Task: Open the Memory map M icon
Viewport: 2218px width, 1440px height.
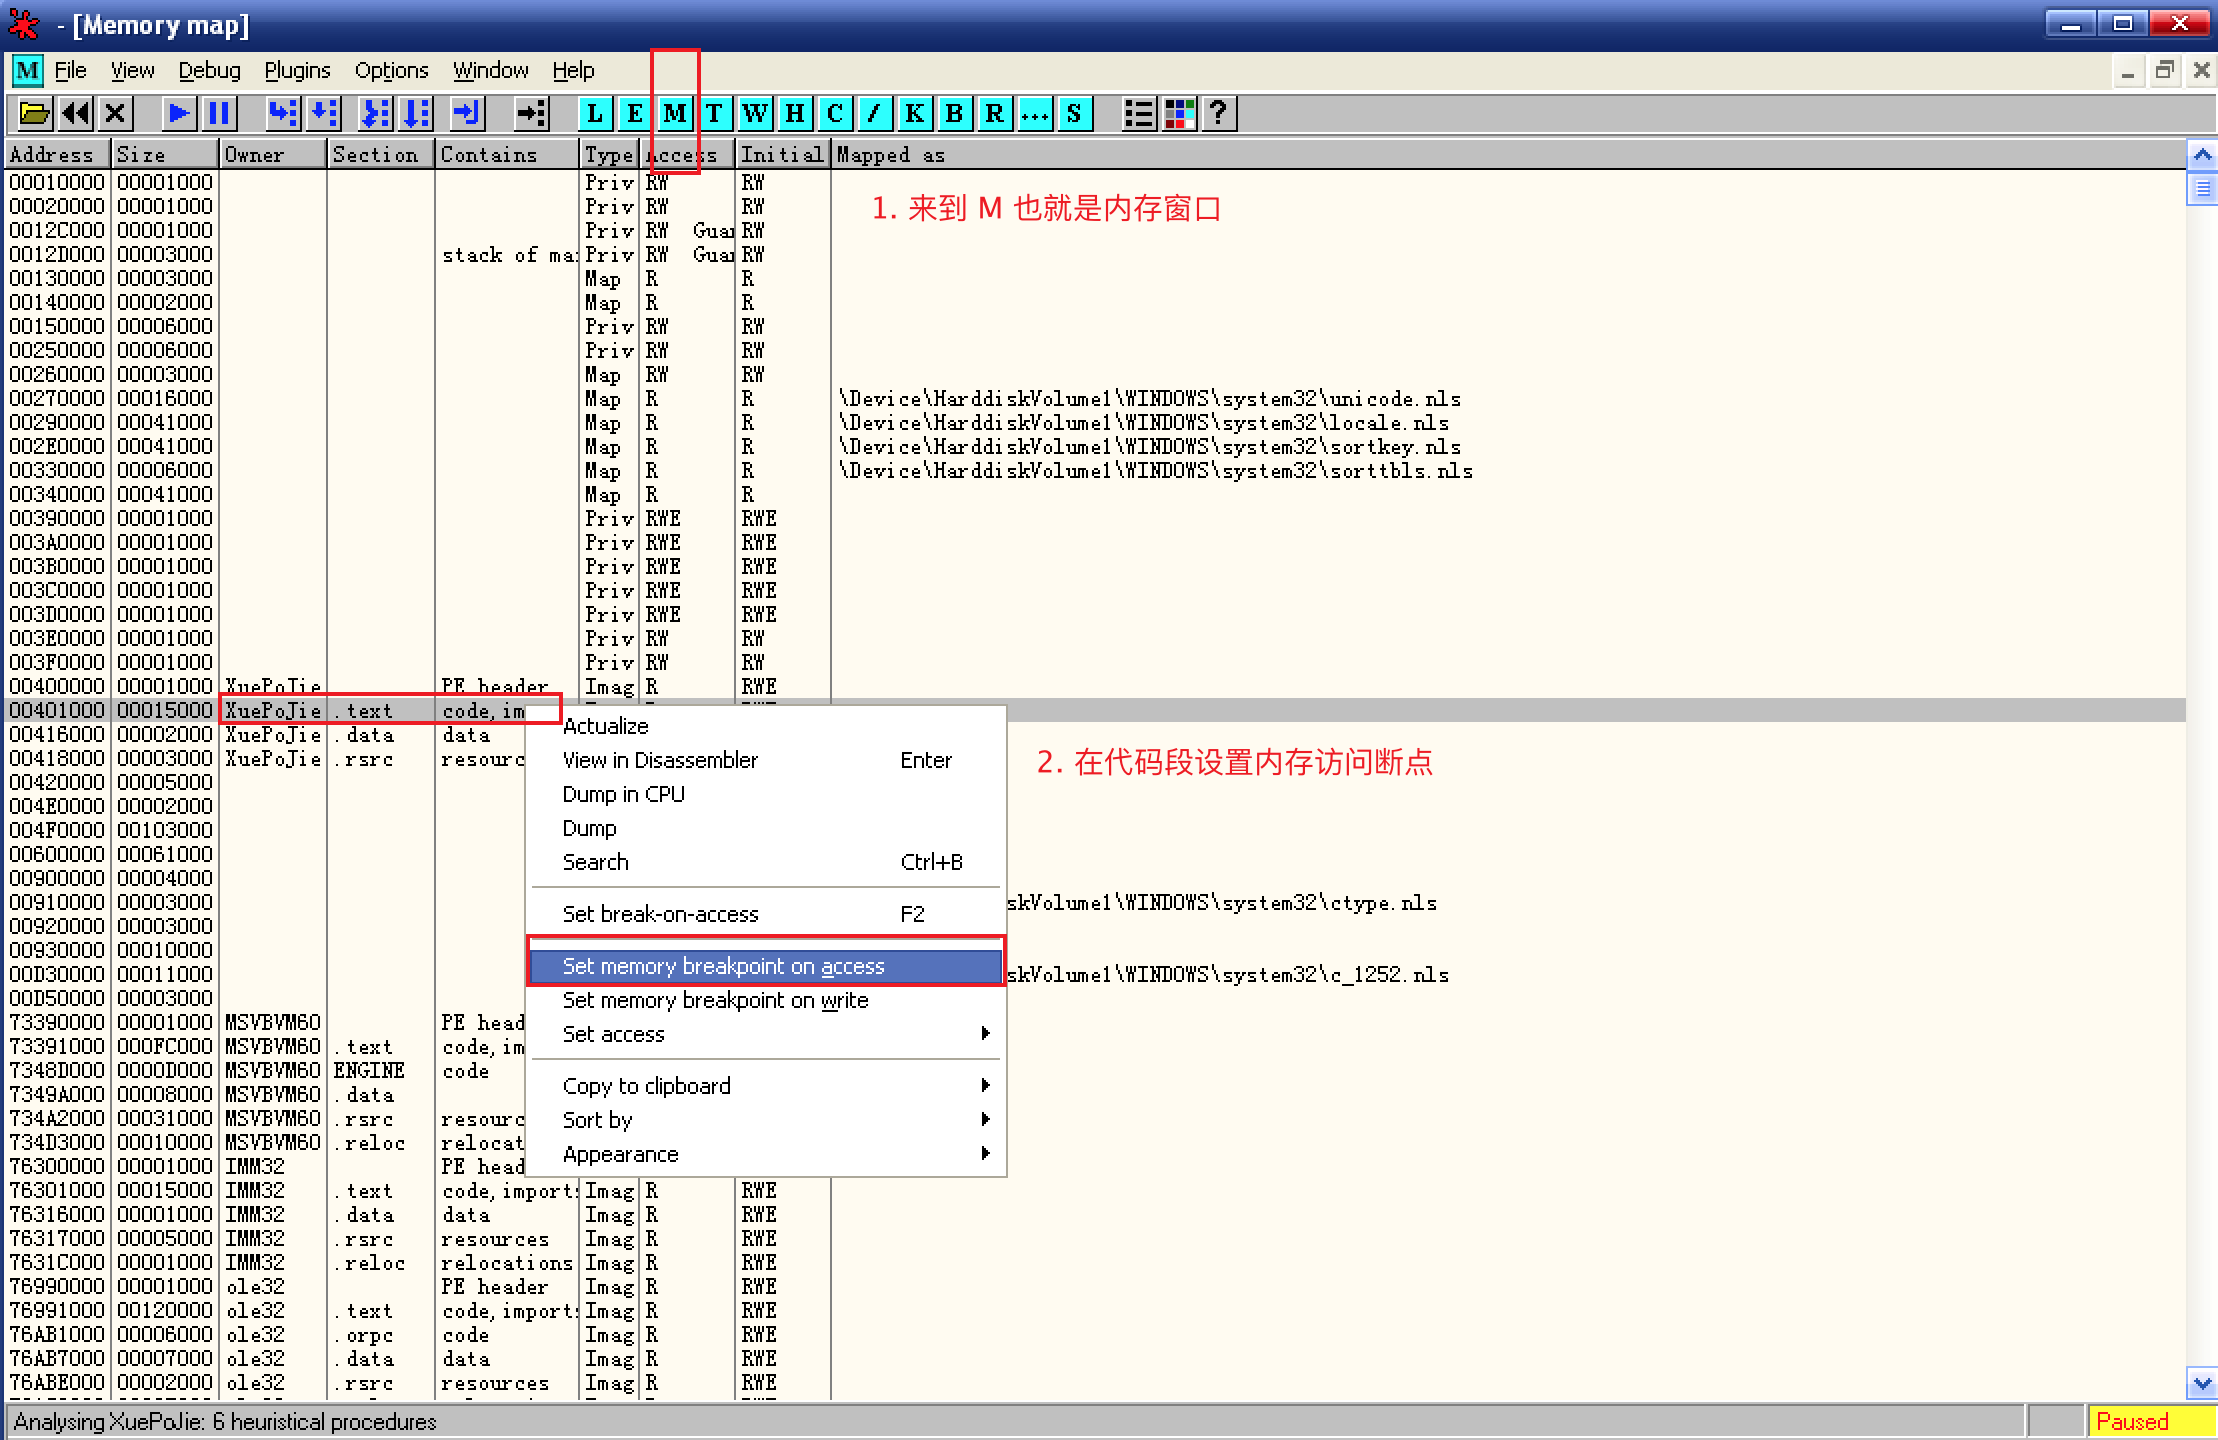Action: pos(675,114)
